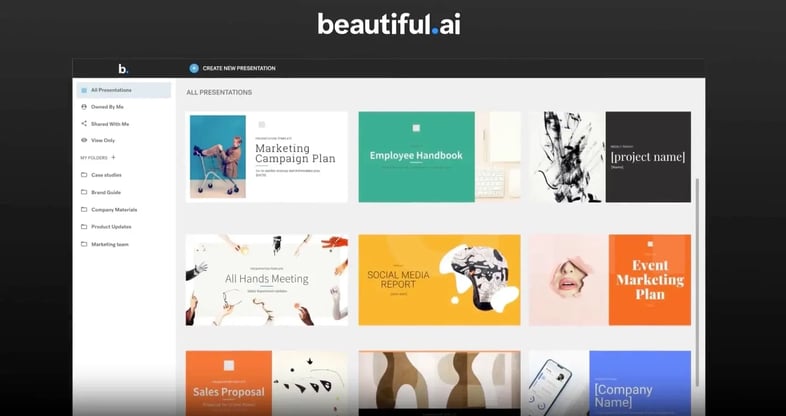
Task: Click the Shared With Me share icon
Action: pyautogui.click(x=84, y=124)
